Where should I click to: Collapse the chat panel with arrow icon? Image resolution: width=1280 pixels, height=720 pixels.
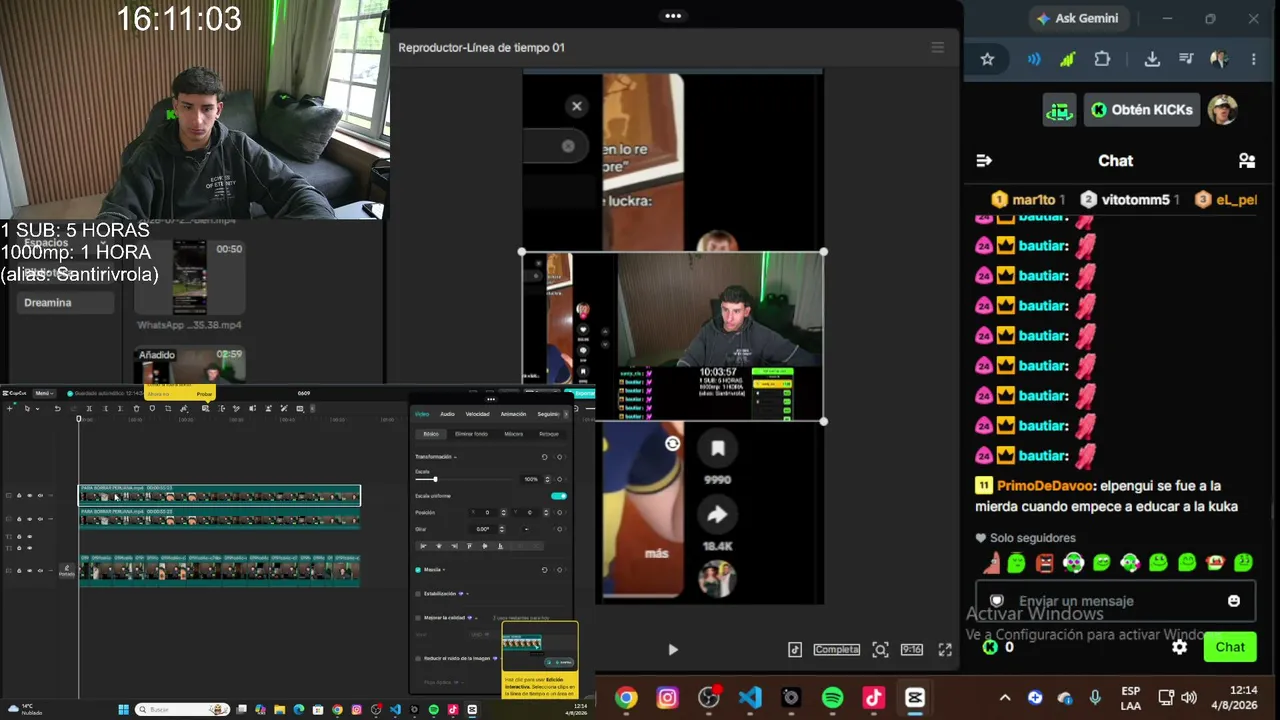coord(984,160)
